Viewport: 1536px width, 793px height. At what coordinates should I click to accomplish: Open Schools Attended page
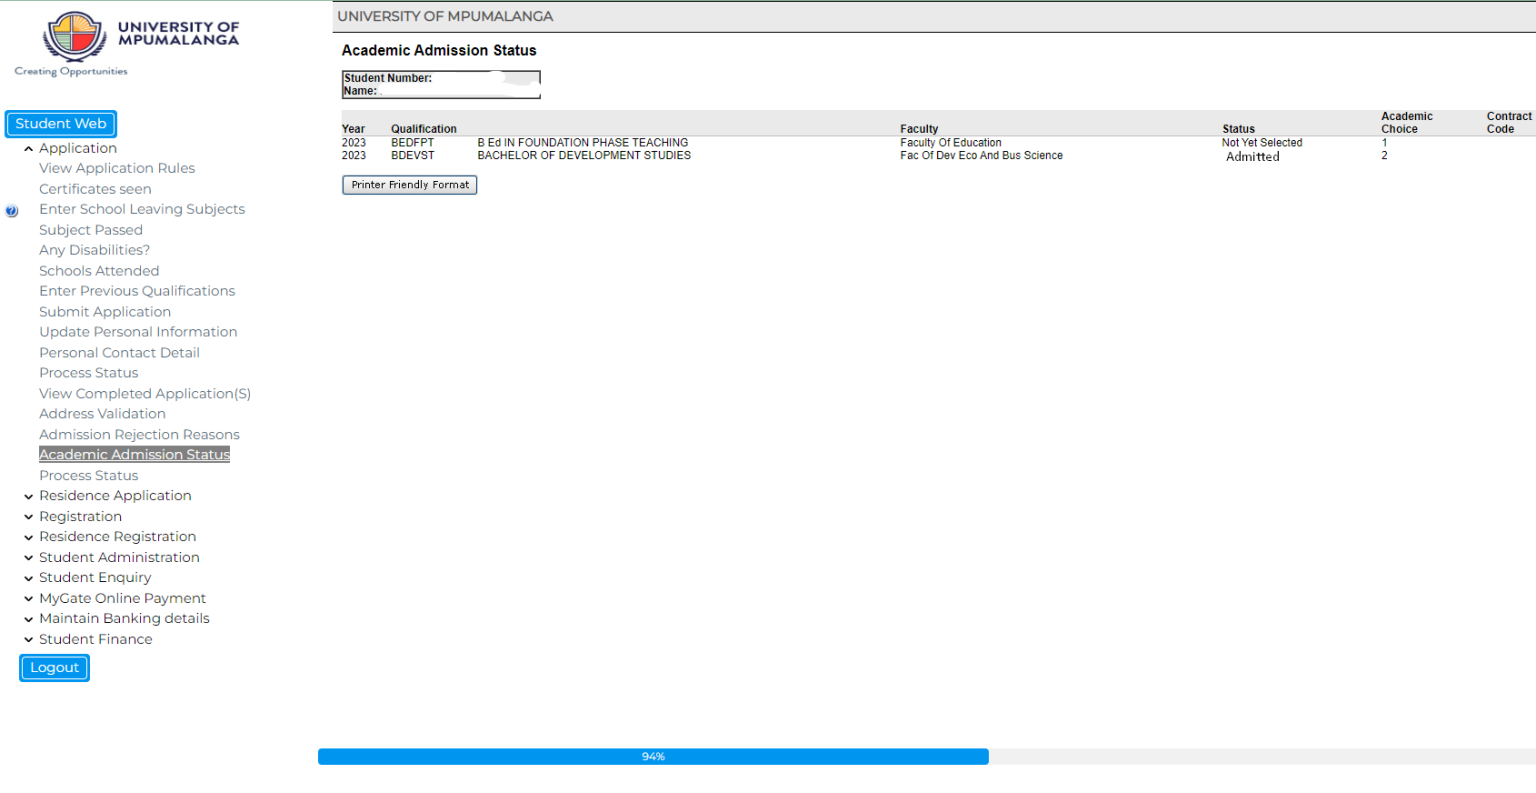(99, 271)
